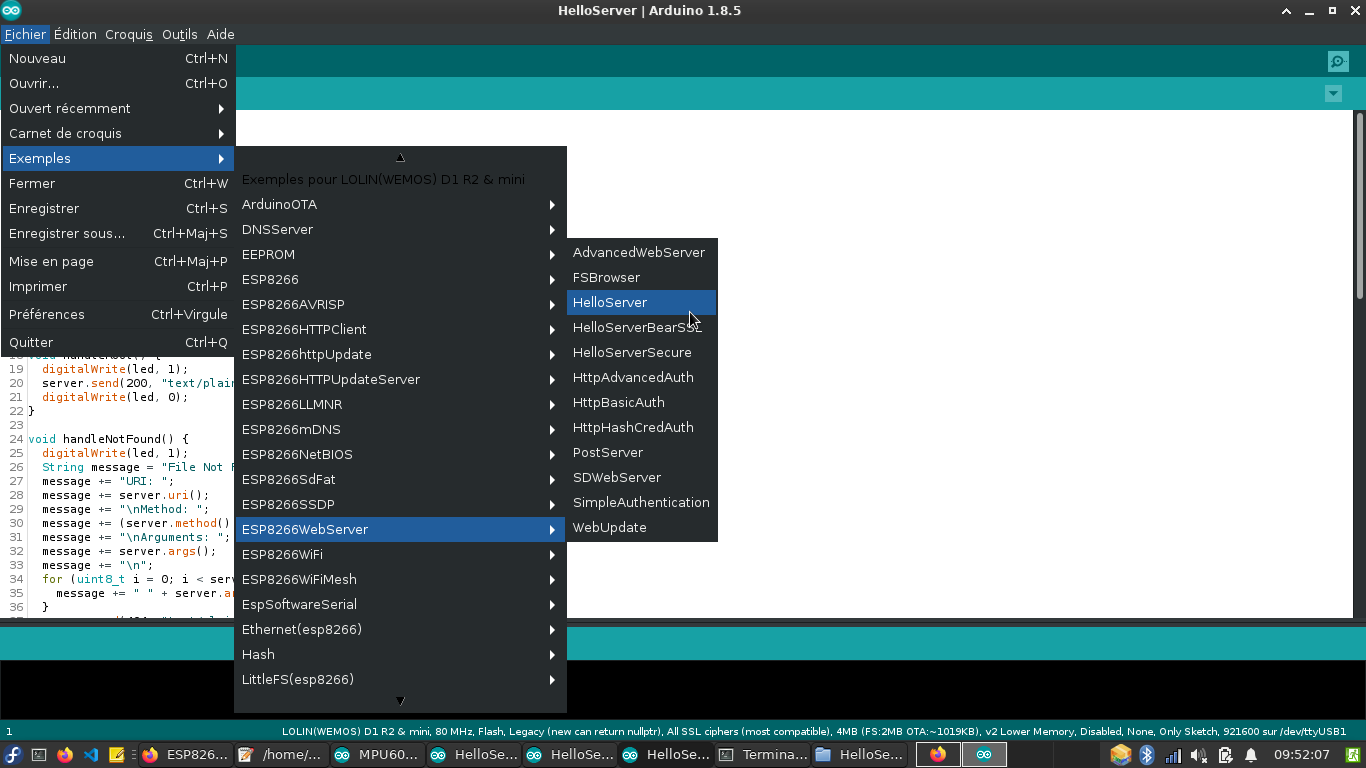Choose Quitter from Fichier menu

coord(118,343)
